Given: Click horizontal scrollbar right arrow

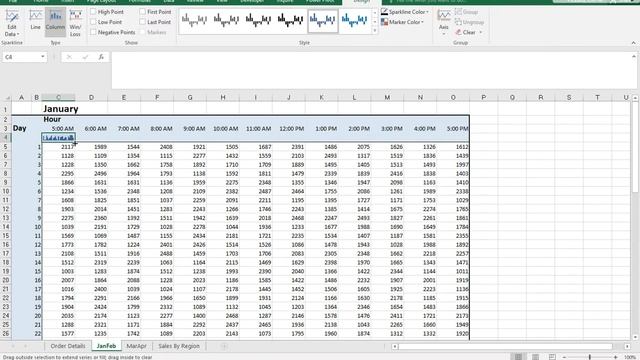Looking at the screenshot, I should point(627,347).
